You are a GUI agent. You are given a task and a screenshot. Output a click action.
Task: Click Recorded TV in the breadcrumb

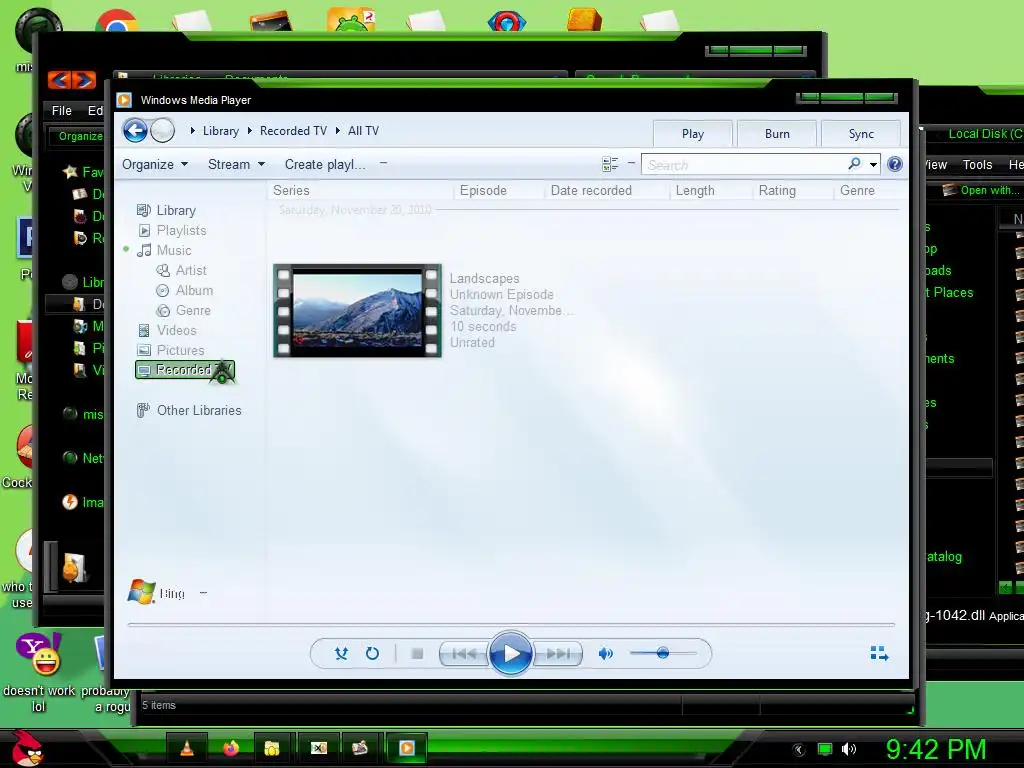(x=293, y=131)
